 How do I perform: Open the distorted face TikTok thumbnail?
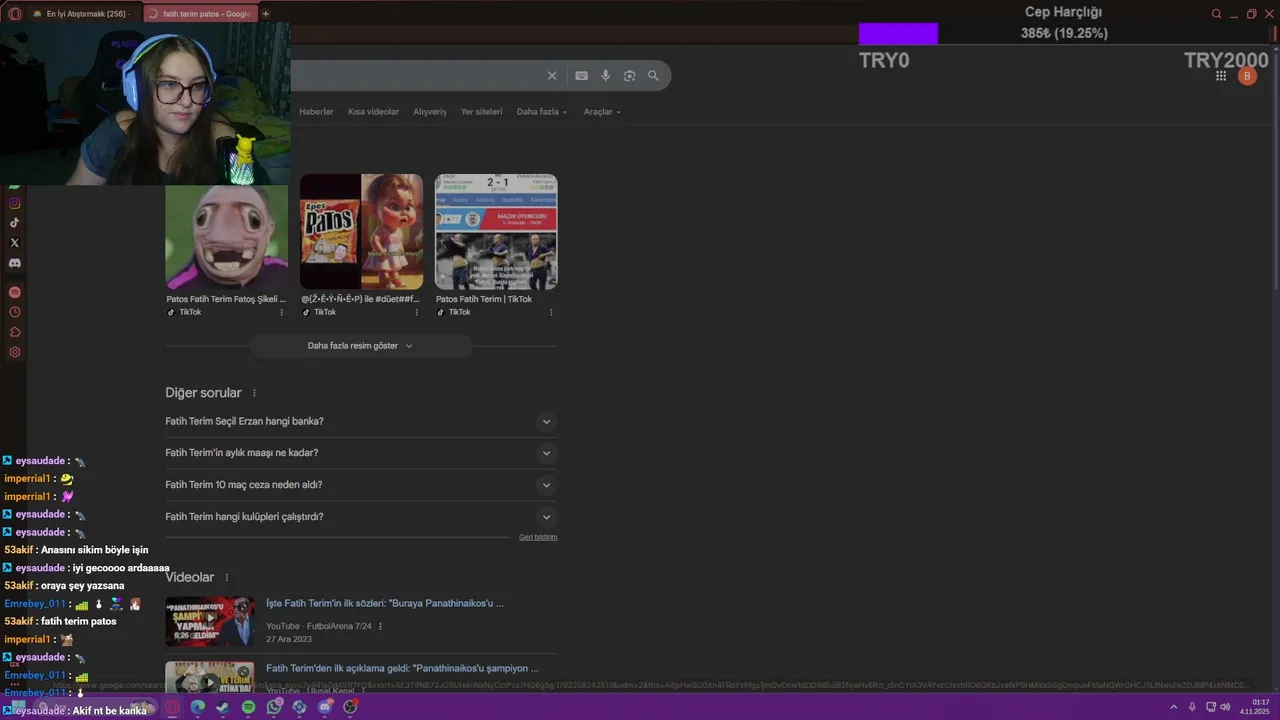pyautogui.click(x=226, y=237)
